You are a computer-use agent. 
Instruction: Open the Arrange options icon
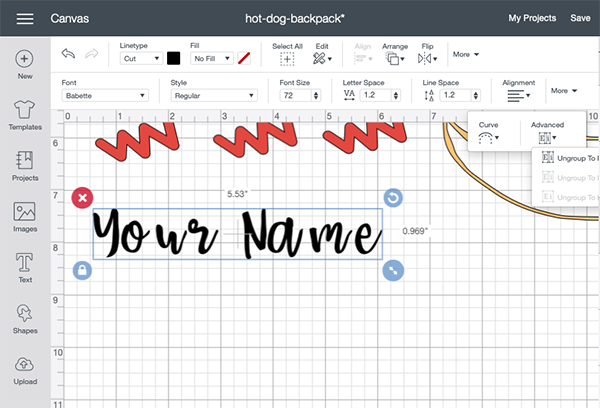(x=395, y=59)
